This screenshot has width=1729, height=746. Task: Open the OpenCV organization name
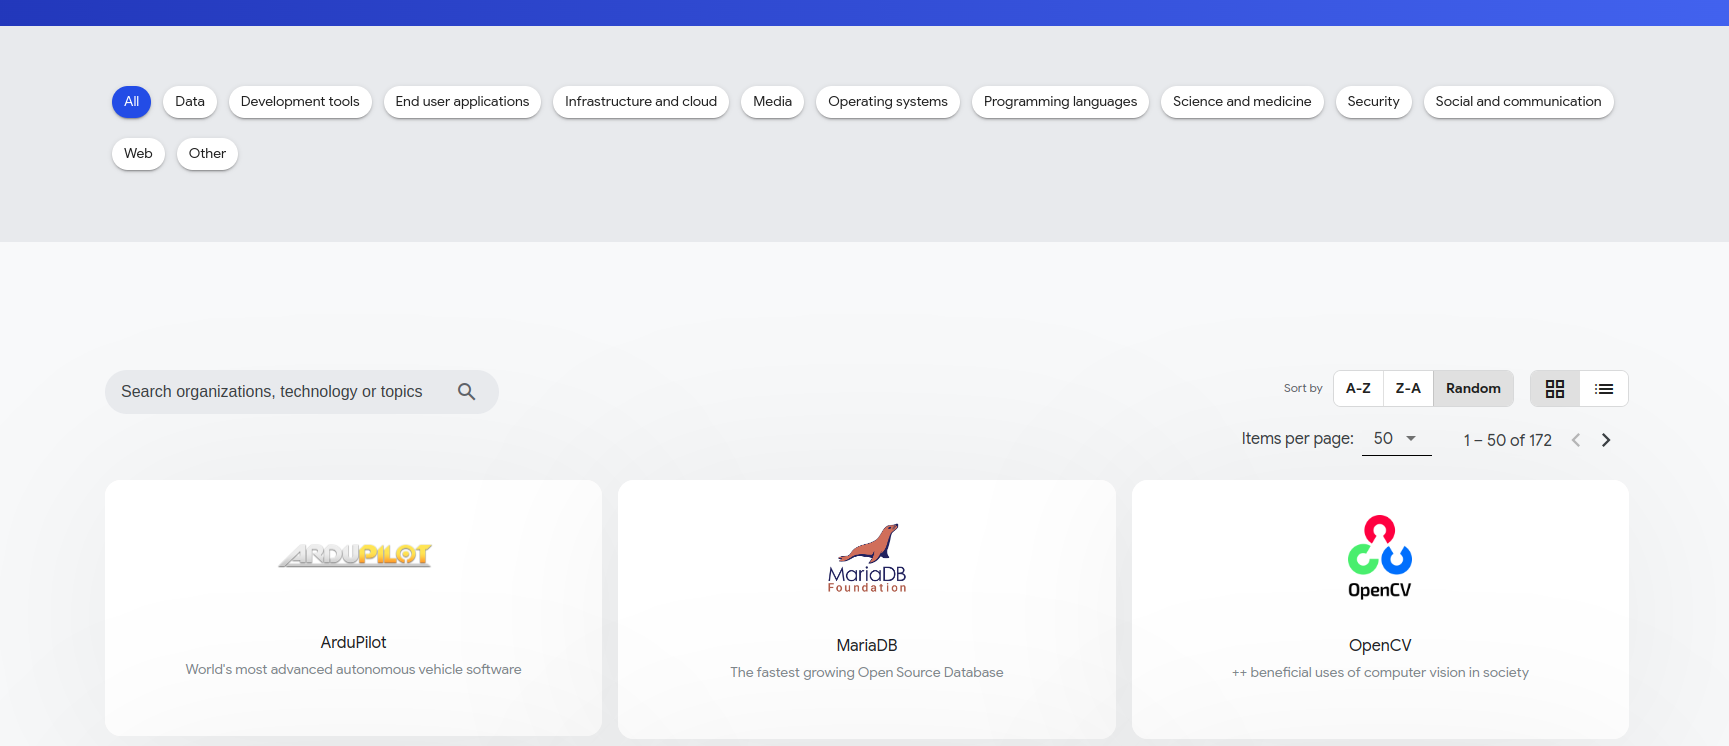tap(1380, 646)
